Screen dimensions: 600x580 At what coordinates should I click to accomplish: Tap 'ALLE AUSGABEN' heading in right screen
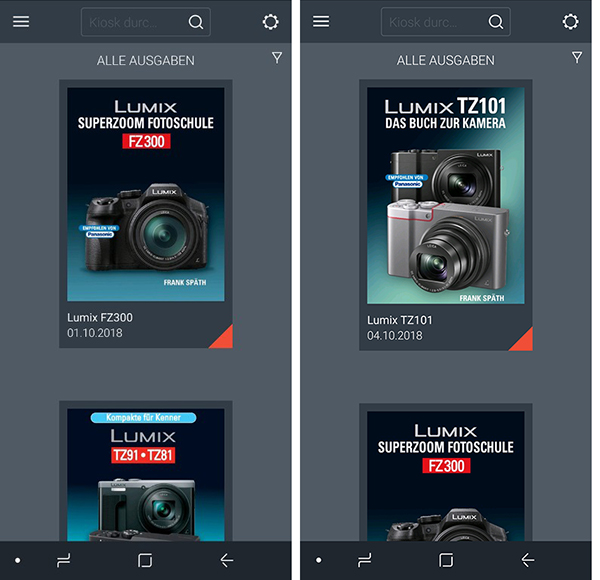click(x=446, y=60)
